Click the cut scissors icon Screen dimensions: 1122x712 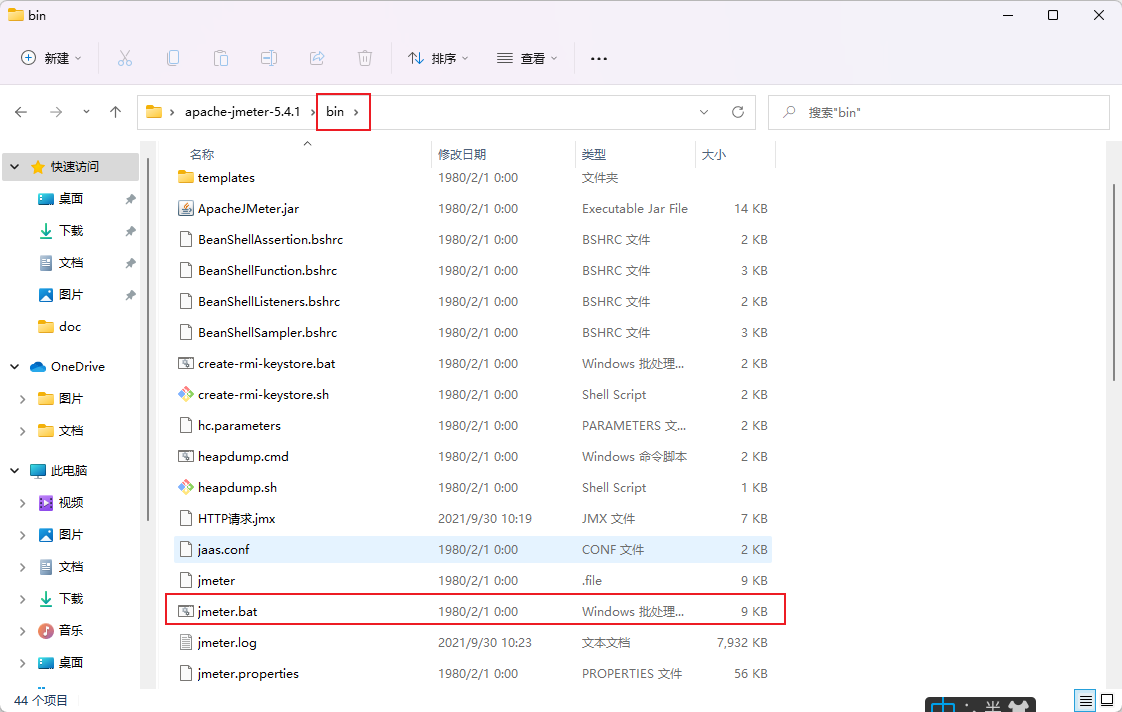(x=125, y=58)
